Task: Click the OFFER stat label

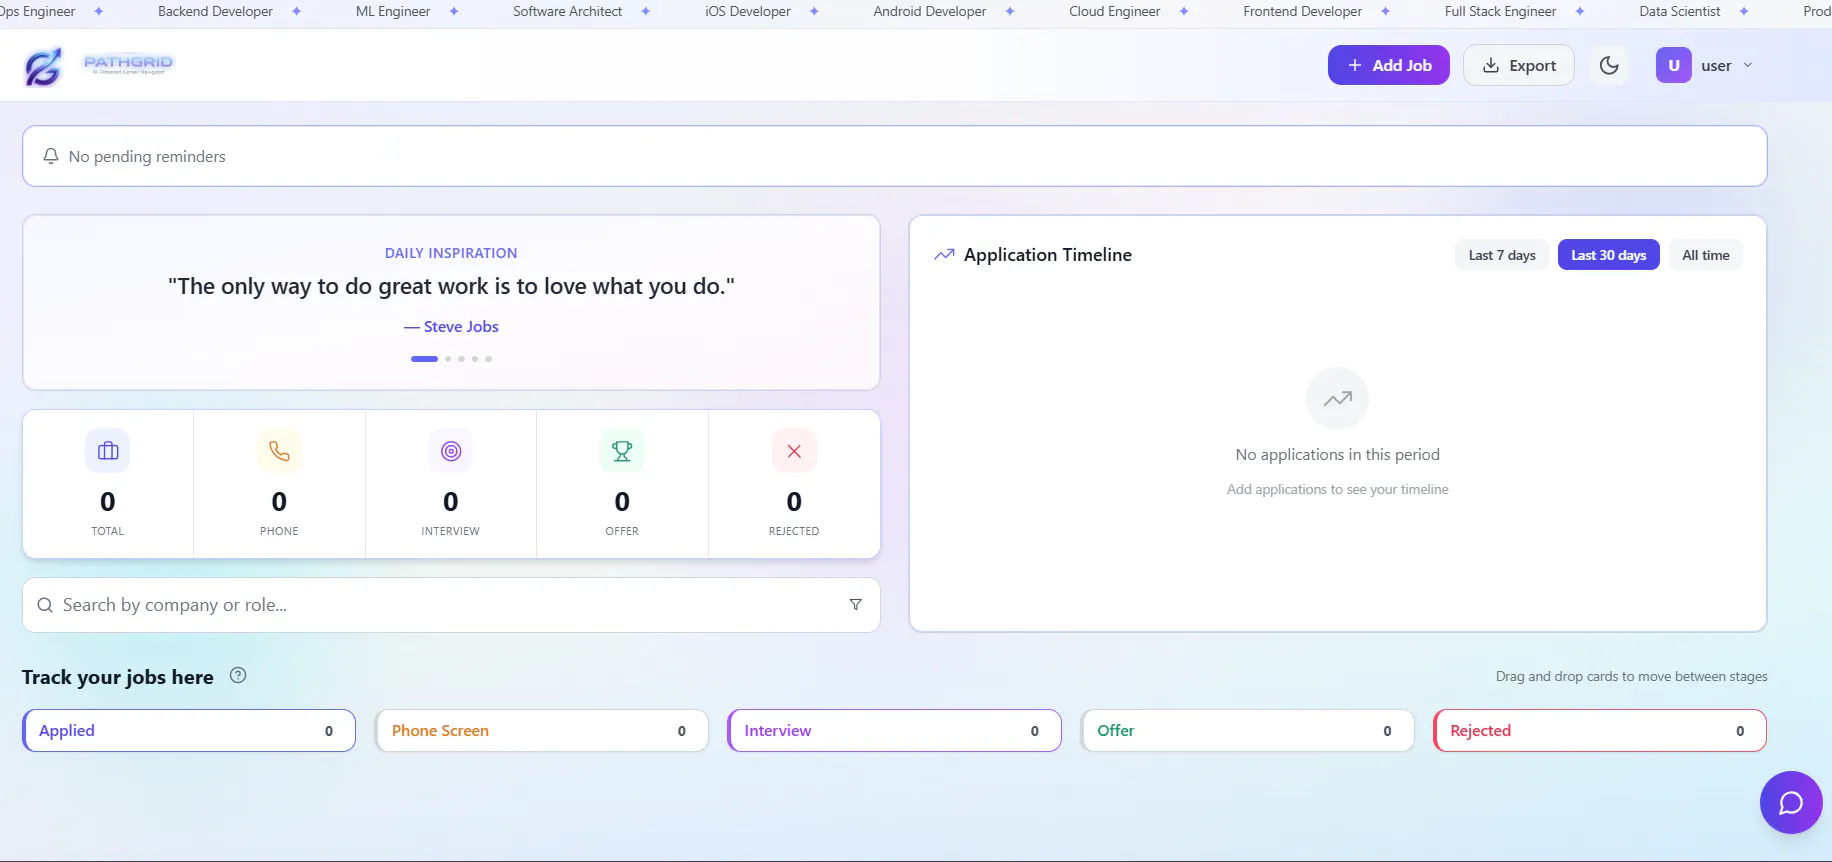Action: 622,531
